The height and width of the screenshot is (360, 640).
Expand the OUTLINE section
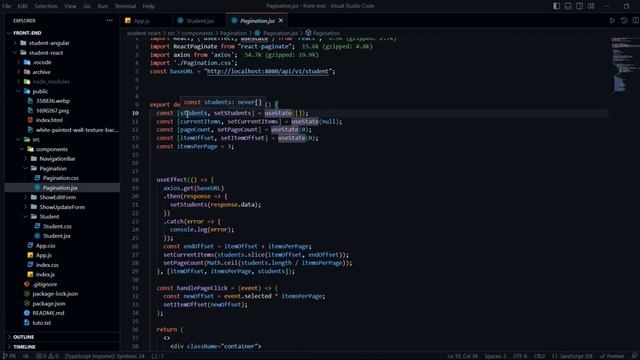pyautogui.click(x=23, y=337)
